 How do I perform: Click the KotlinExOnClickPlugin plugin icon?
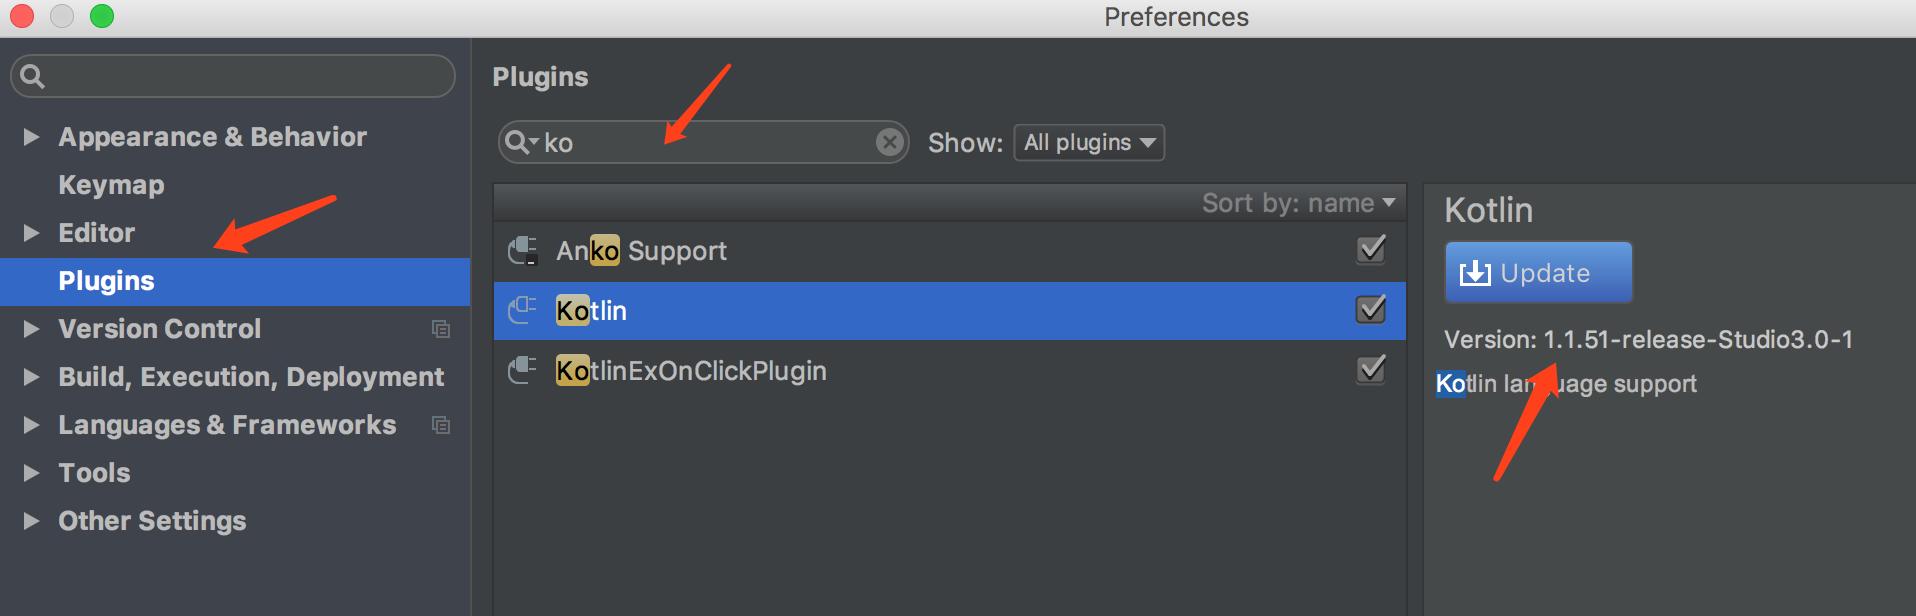(x=522, y=370)
